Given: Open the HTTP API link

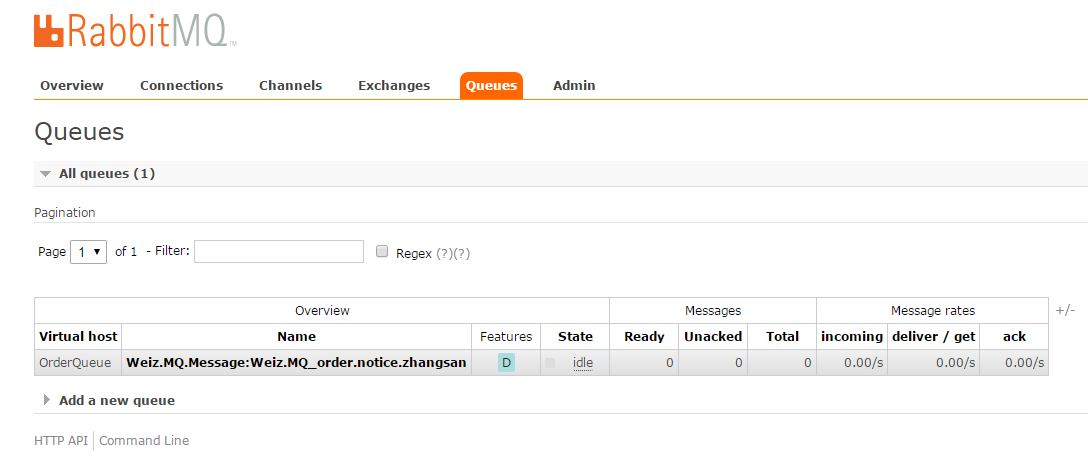Looking at the screenshot, I should tap(61, 440).
